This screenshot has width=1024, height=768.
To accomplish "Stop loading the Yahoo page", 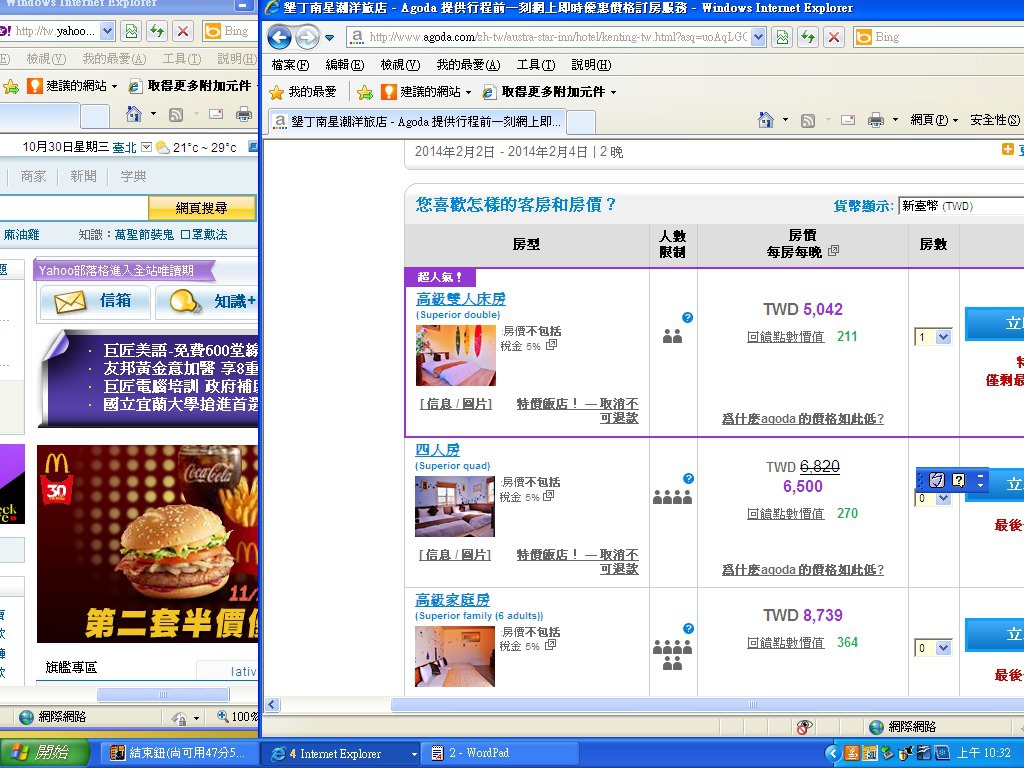I will coord(184,31).
